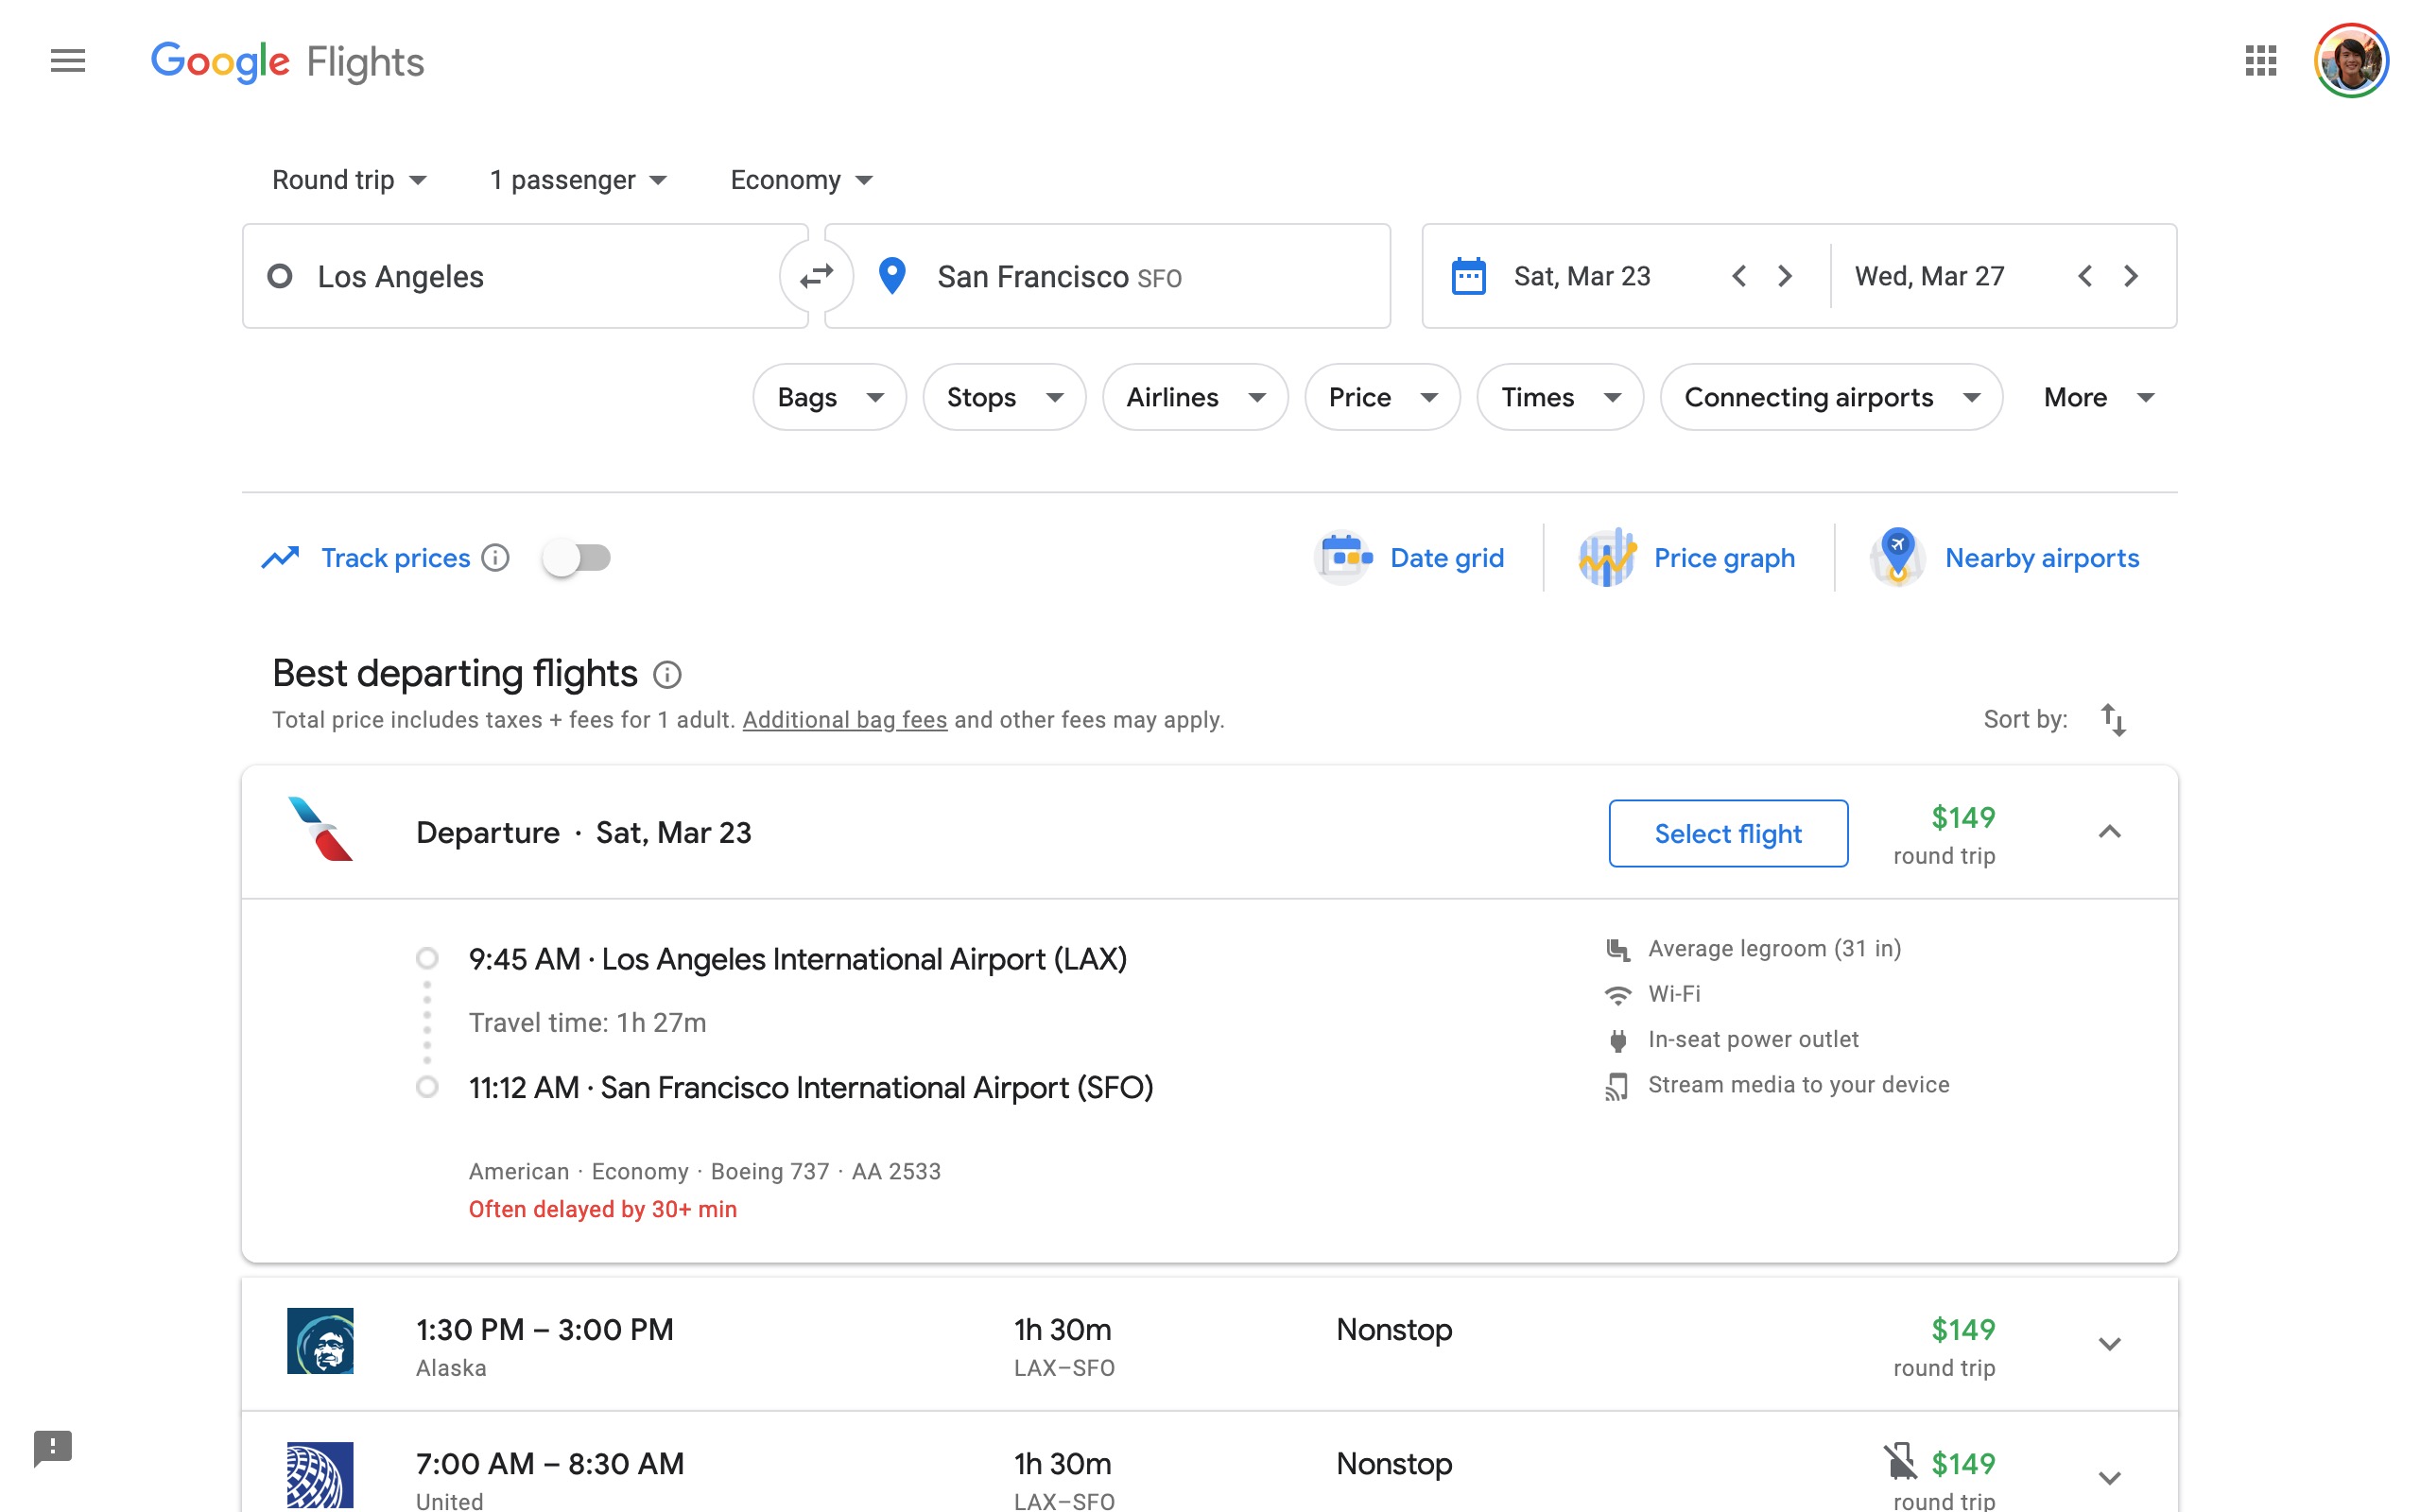2420x1512 pixels.
Task: Open the Connecting airports filter
Action: [x=1829, y=397]
